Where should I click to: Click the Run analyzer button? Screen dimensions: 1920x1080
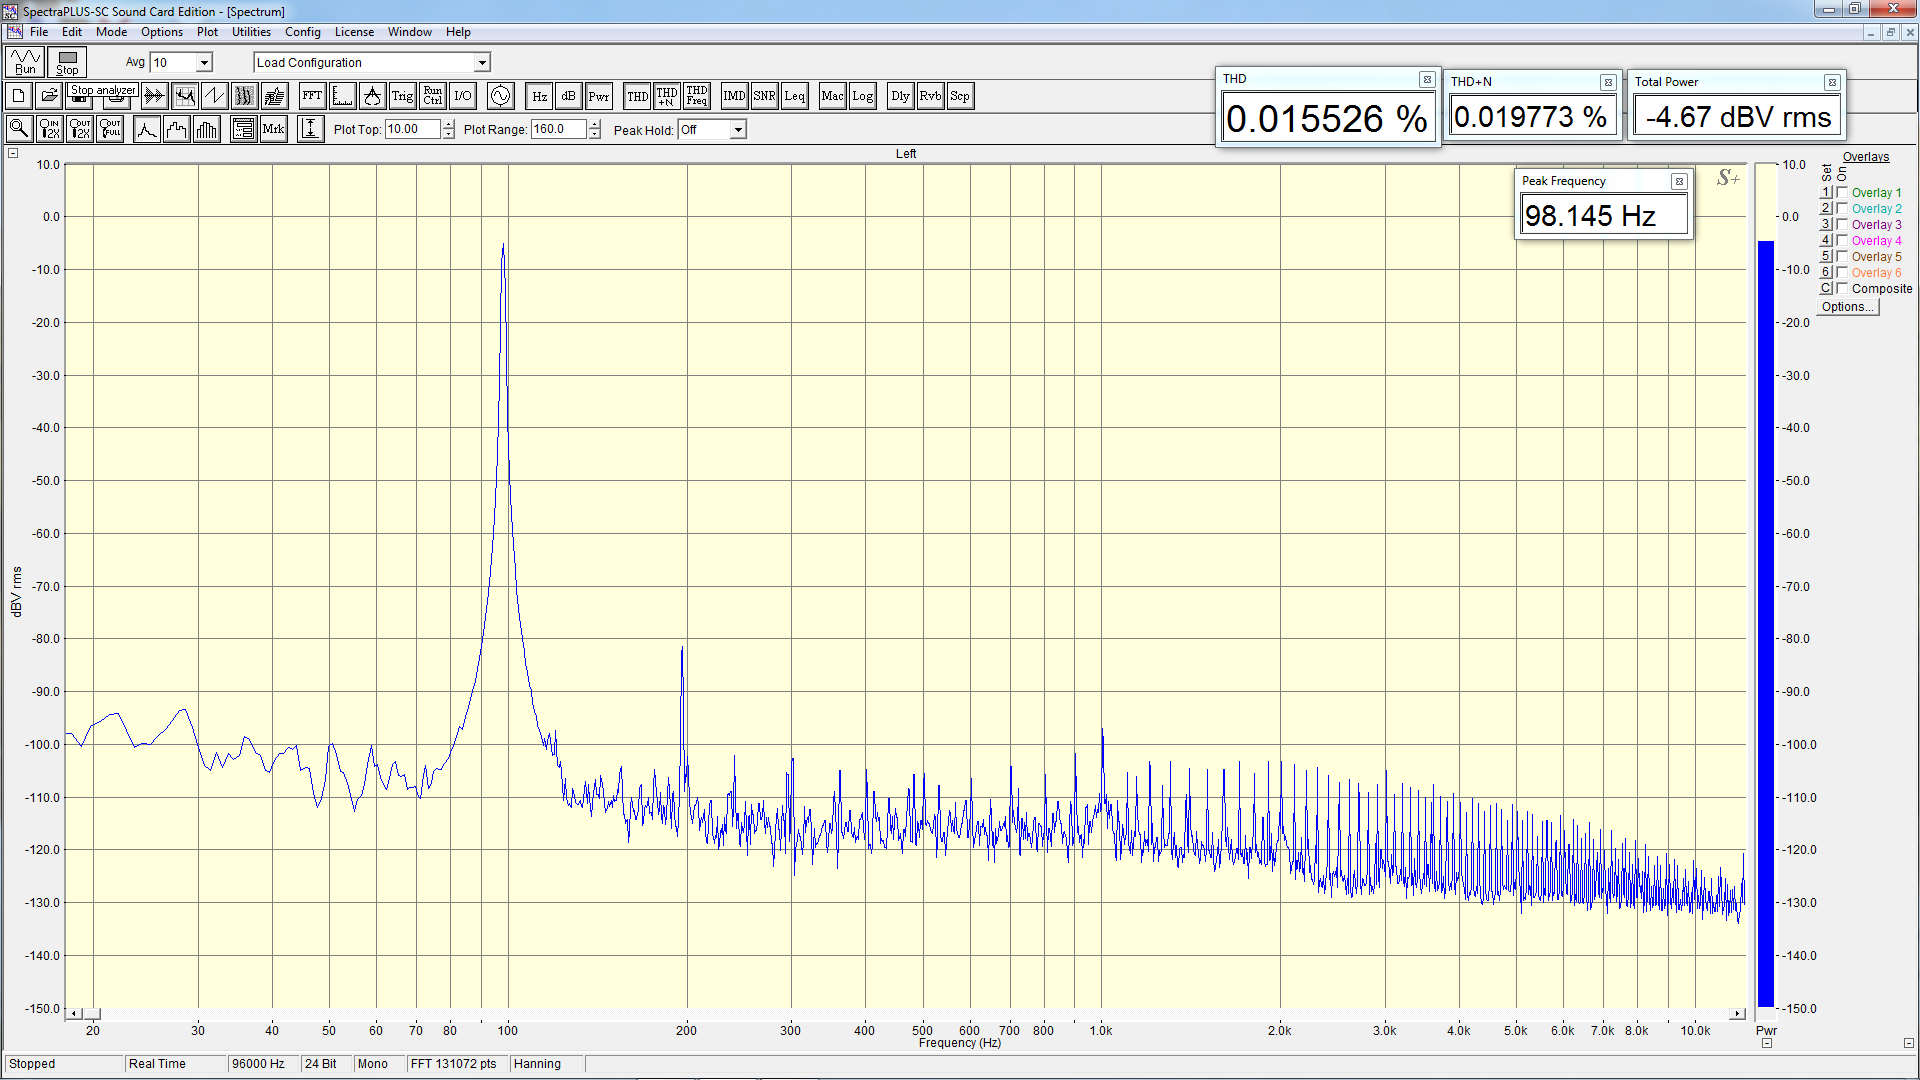pyautogui.click(x=24, y=62)
